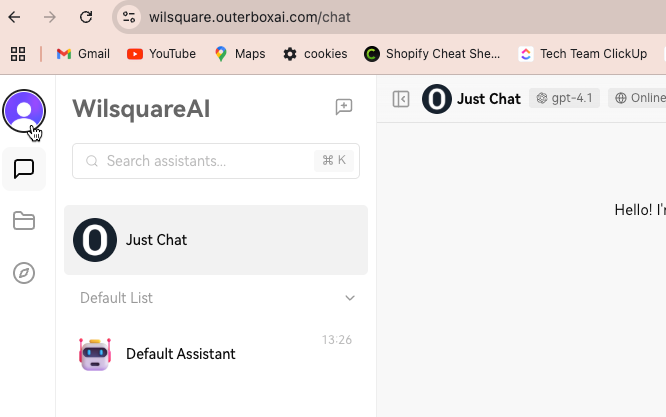The width and height of the screenshot is (666, 417).
Task: Go back with browser back arrow
Action: pos(14,17)
